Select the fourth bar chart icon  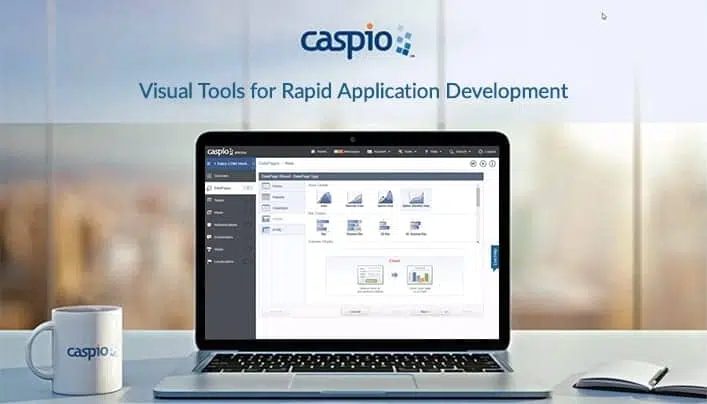point(416,227)
